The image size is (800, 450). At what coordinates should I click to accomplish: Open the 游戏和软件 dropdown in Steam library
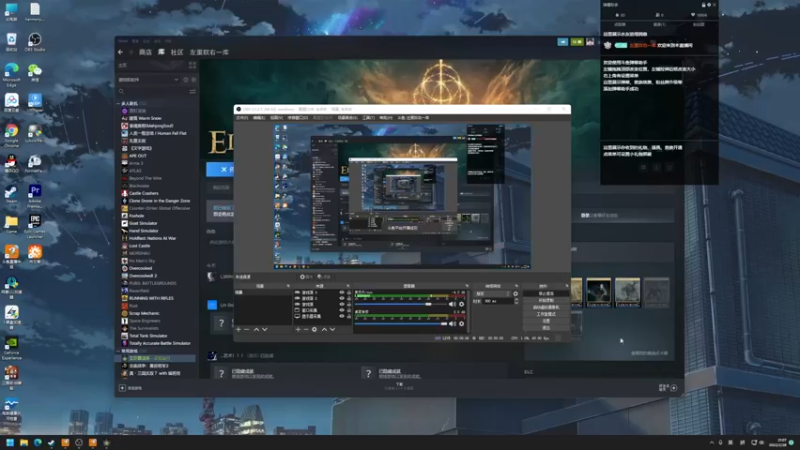(x=148, y=80)
